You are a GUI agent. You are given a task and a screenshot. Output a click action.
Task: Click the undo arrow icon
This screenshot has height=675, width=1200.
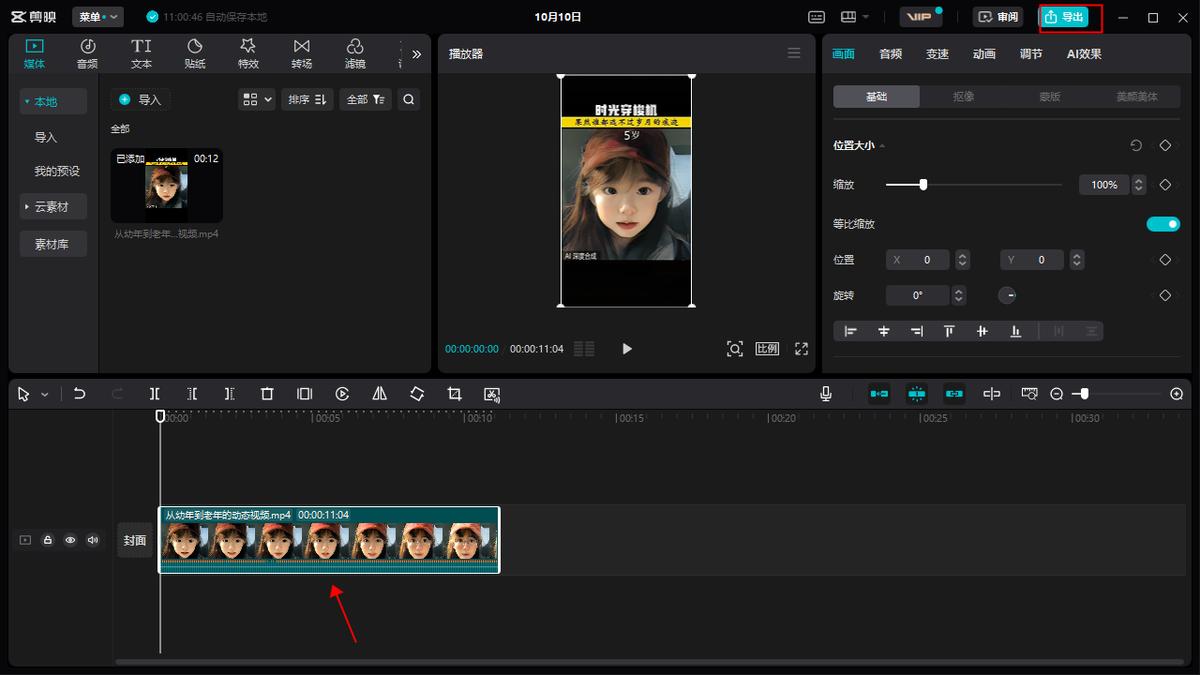[80, 394]
